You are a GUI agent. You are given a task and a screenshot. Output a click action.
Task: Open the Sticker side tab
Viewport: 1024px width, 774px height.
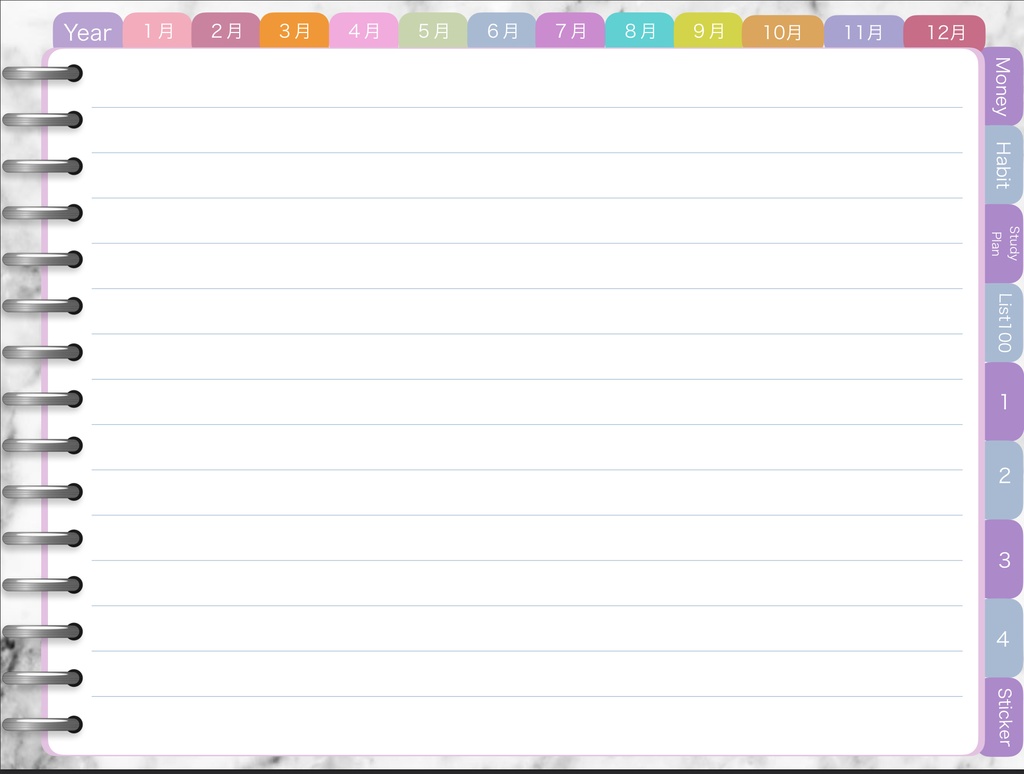click(1003, 717)
